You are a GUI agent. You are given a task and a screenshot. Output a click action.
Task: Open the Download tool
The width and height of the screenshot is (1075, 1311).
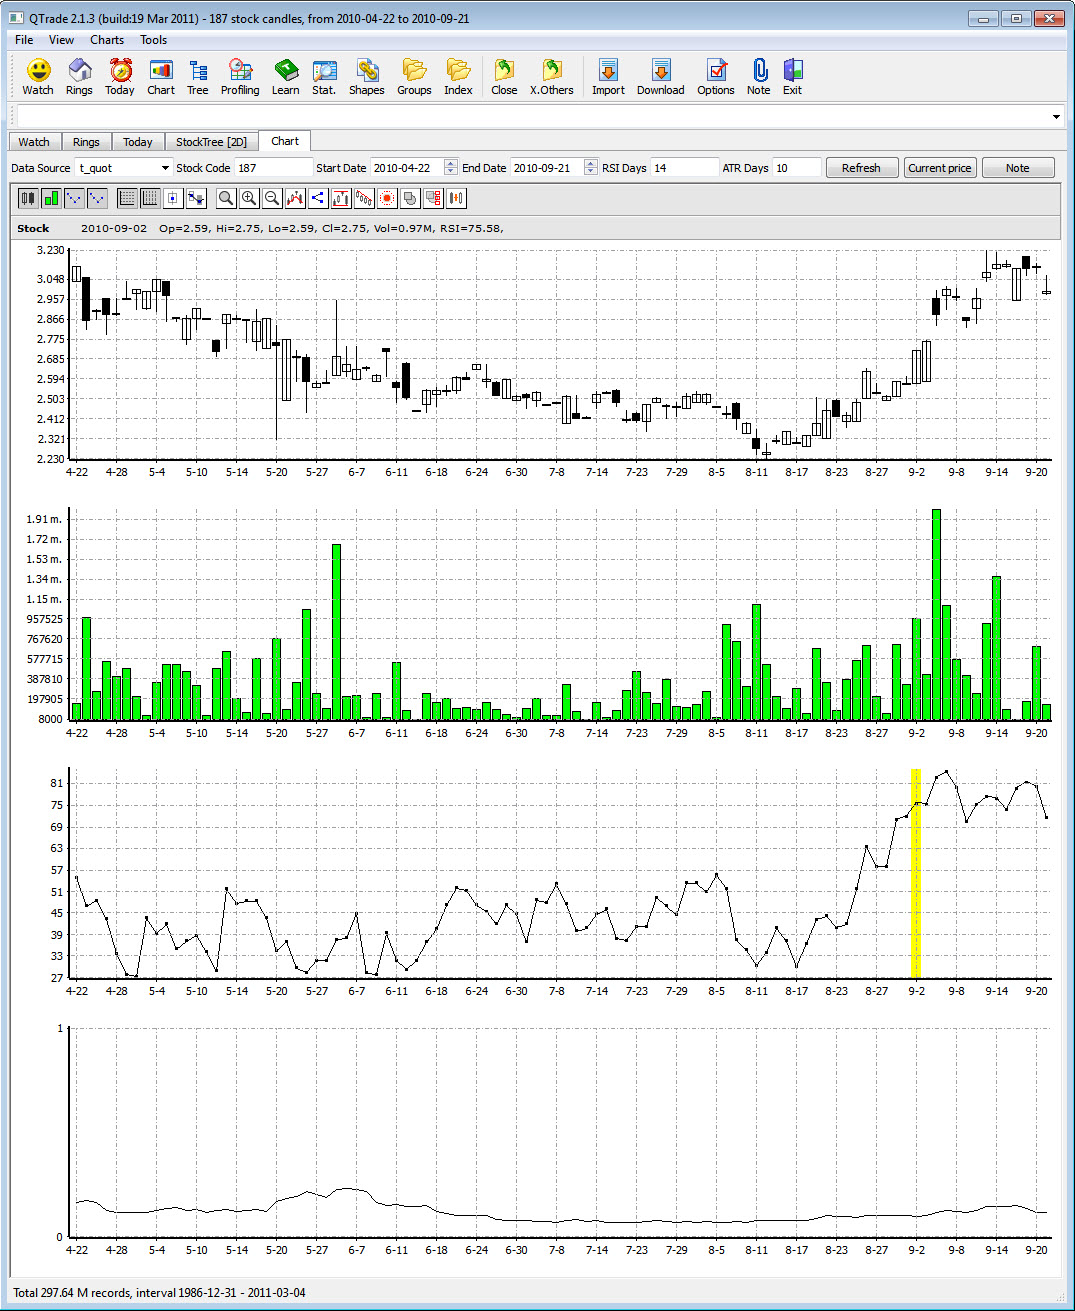pos(660,77)
